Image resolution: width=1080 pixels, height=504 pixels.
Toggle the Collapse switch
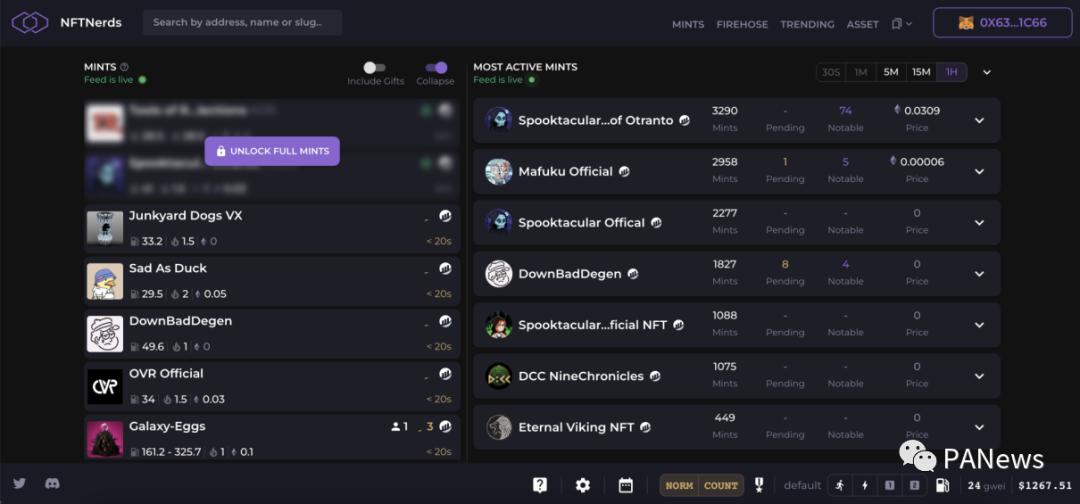click(435, 68)
